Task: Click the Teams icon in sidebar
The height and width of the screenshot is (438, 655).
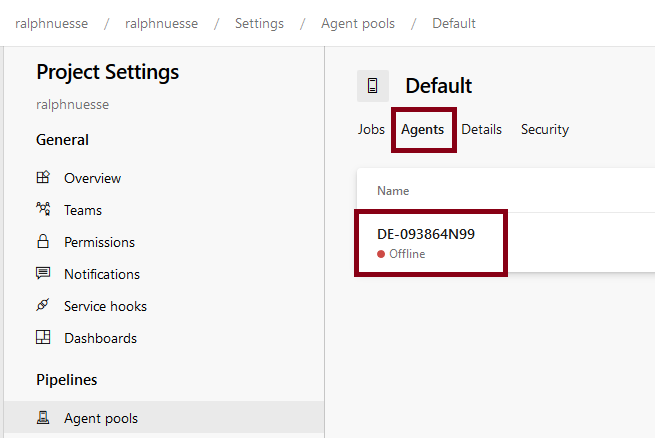Action: tap(43, 210)
